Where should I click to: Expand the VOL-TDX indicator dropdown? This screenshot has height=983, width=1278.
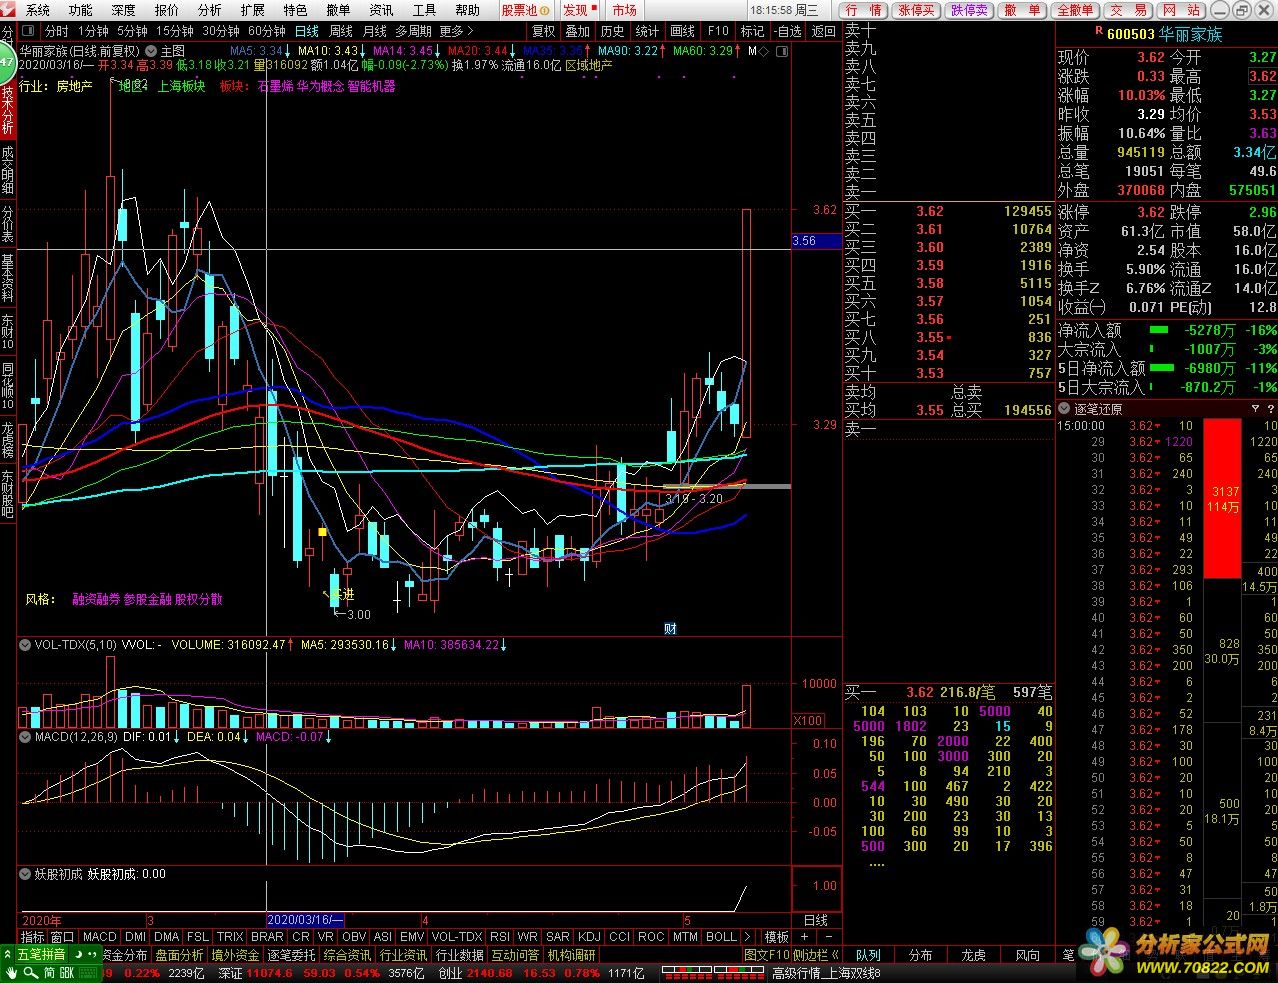click(x=25, y=645)
